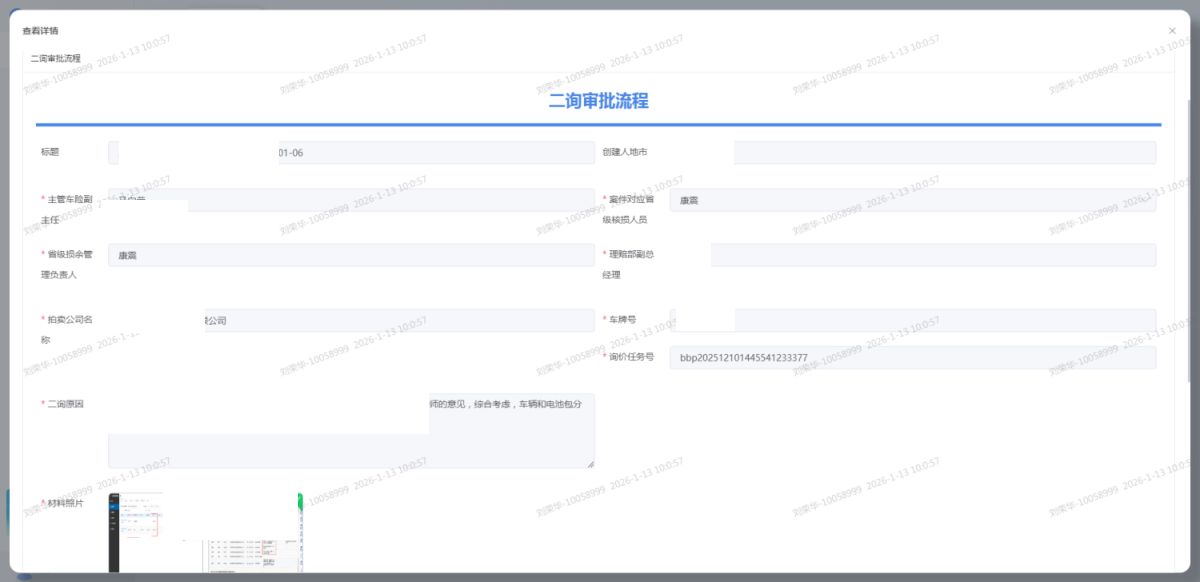The height and width of the screenshot is (582, 1200).
Task: Click the 询价任务号 label text
Action: [x=631, y=357]
